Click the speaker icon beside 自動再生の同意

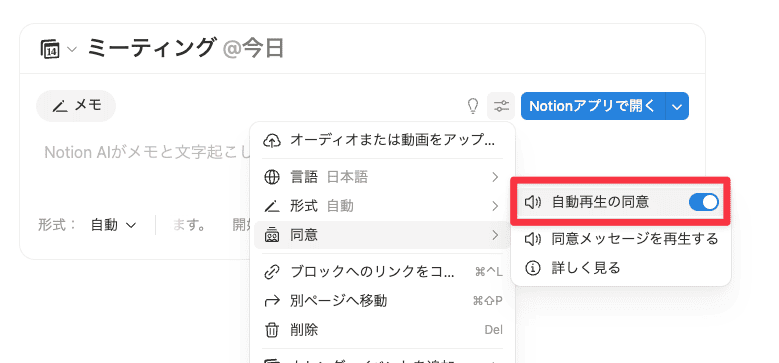[x=533, y=202]
